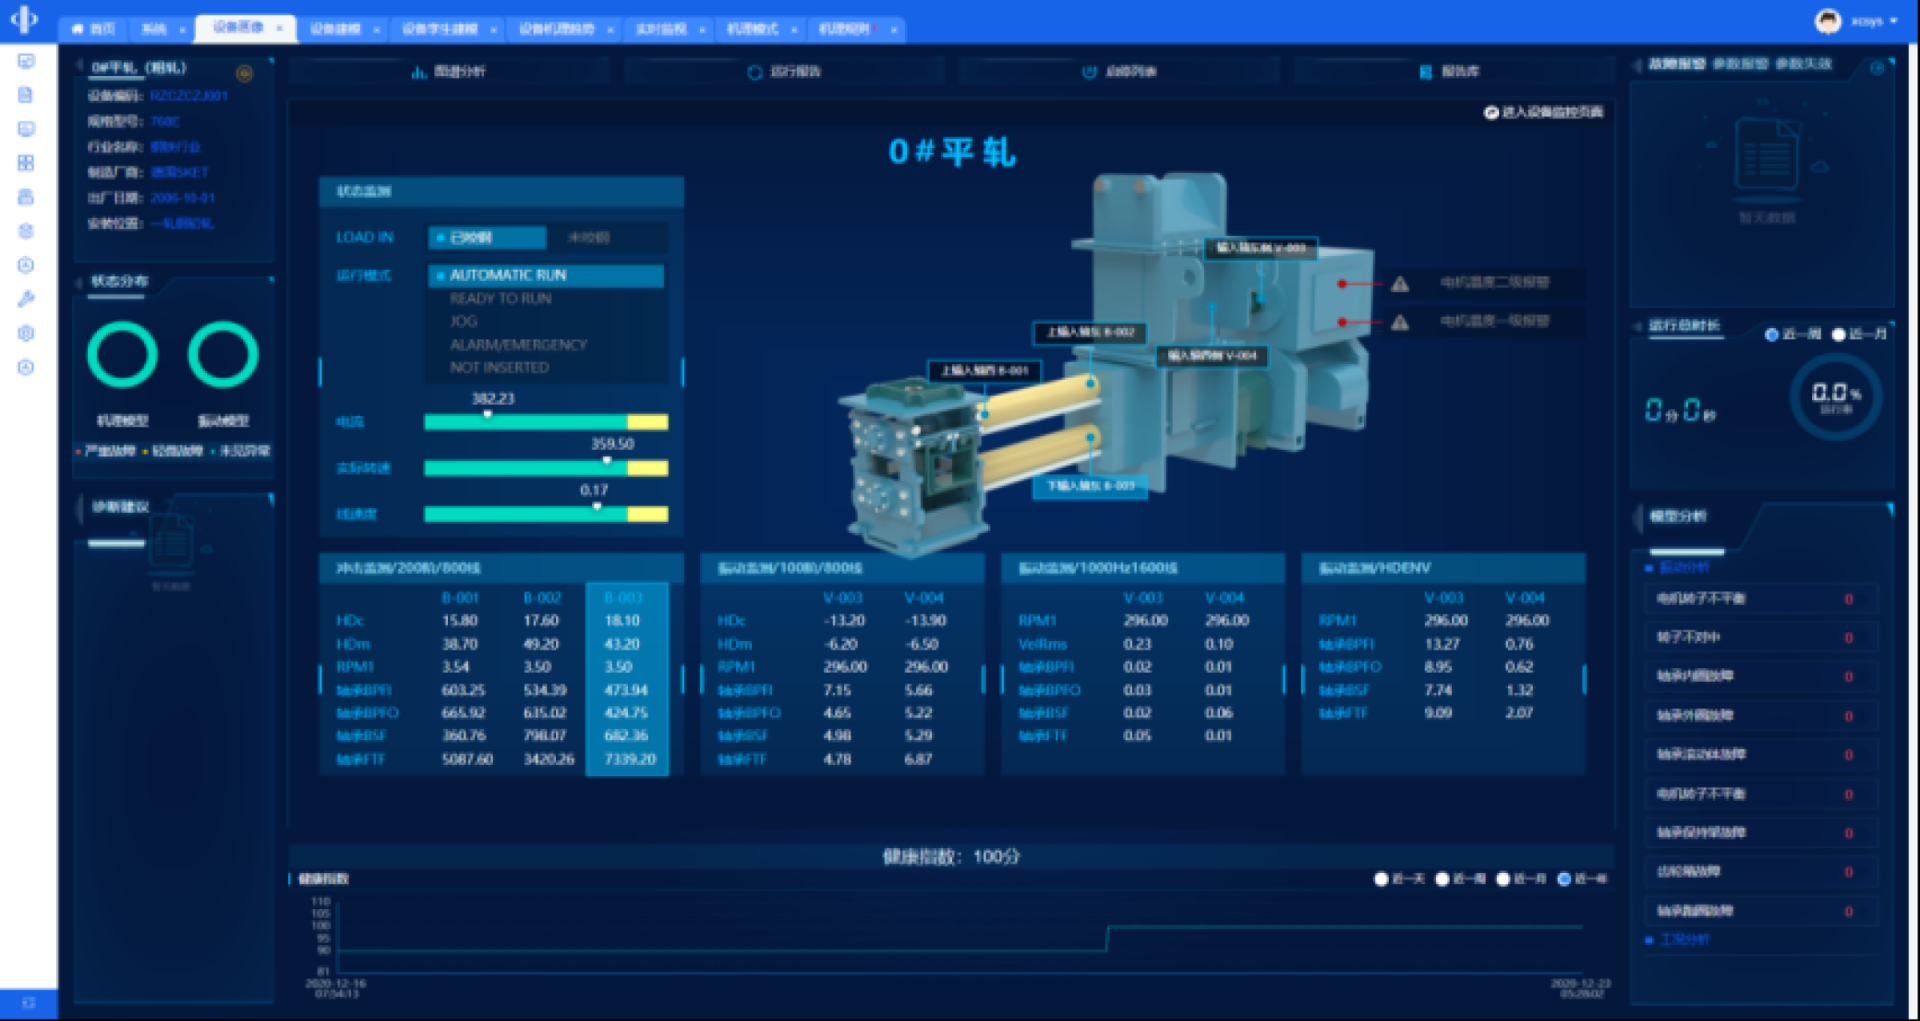Screen dimensions: 1920x1021
Task: Click the grid icon in left sidebar
Action: click(26, 163)
